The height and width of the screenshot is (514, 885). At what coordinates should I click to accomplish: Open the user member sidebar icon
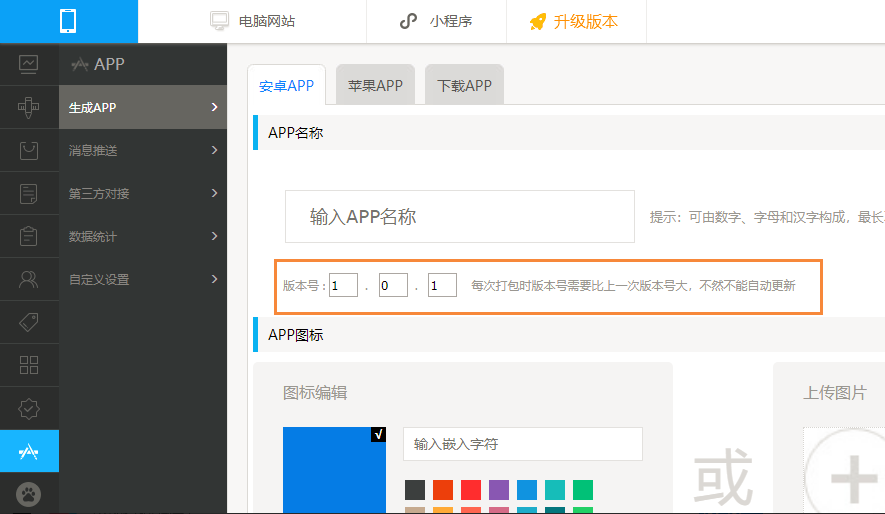click(x=29, y=279)
